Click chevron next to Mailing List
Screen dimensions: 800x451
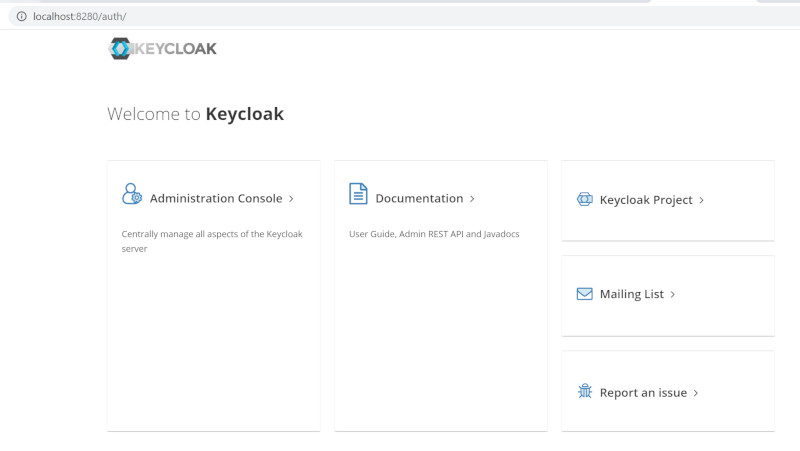point(673,295)
